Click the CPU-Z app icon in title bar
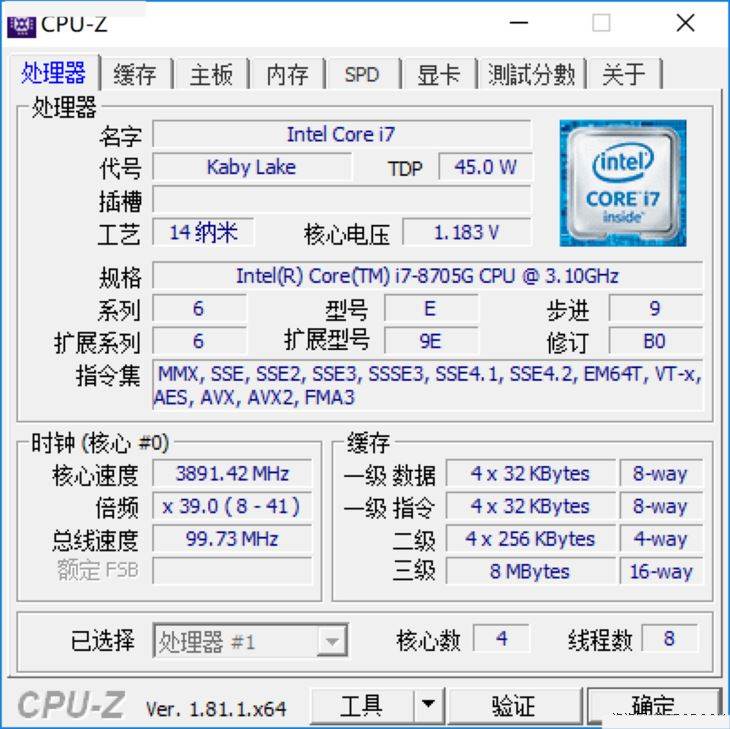 coord(21,26)
